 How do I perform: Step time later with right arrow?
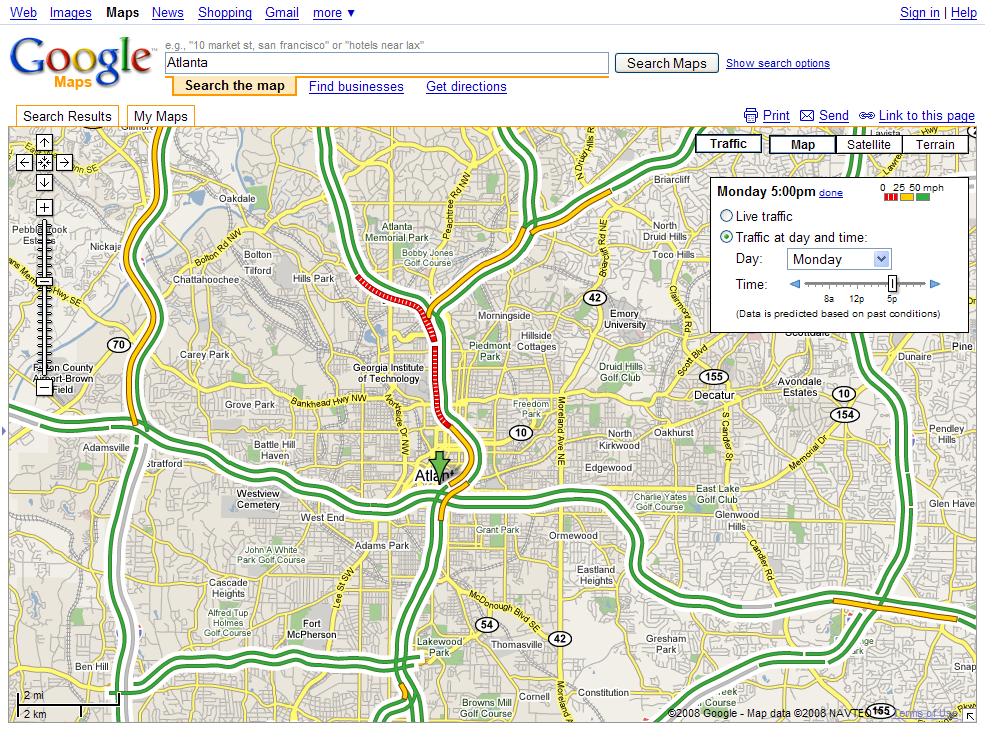(935, 284)
